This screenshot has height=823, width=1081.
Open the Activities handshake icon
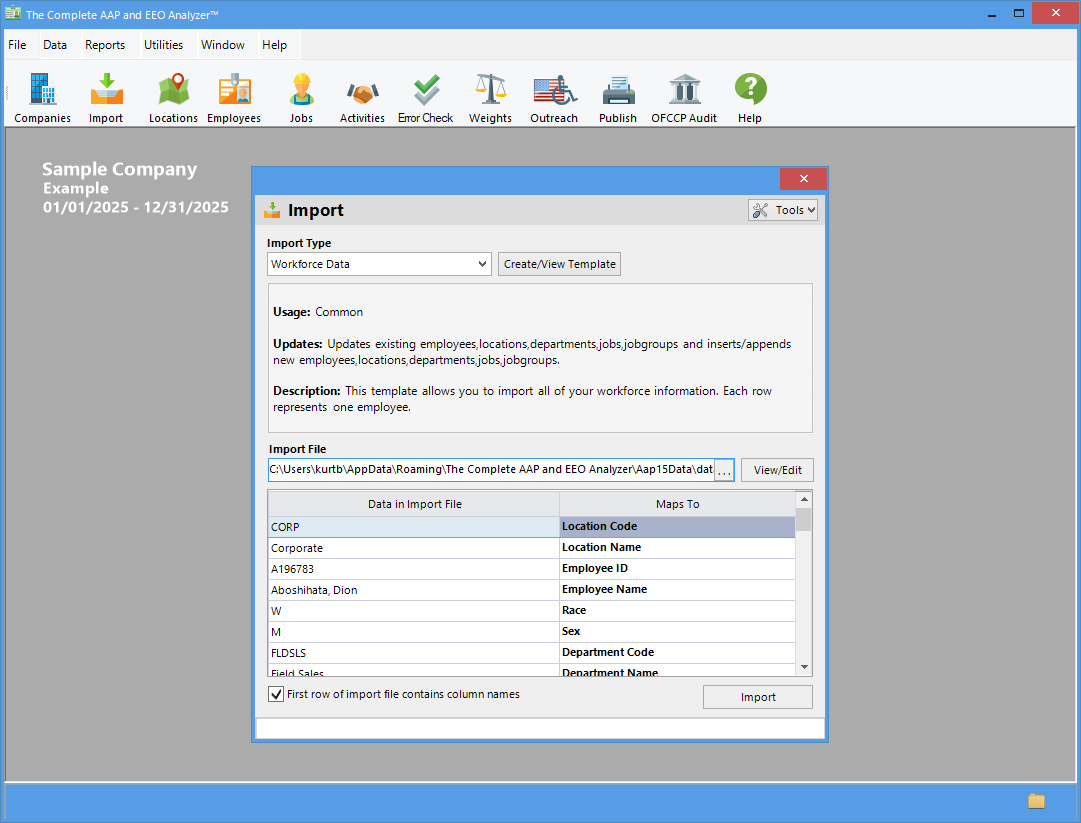coord(362,98)
